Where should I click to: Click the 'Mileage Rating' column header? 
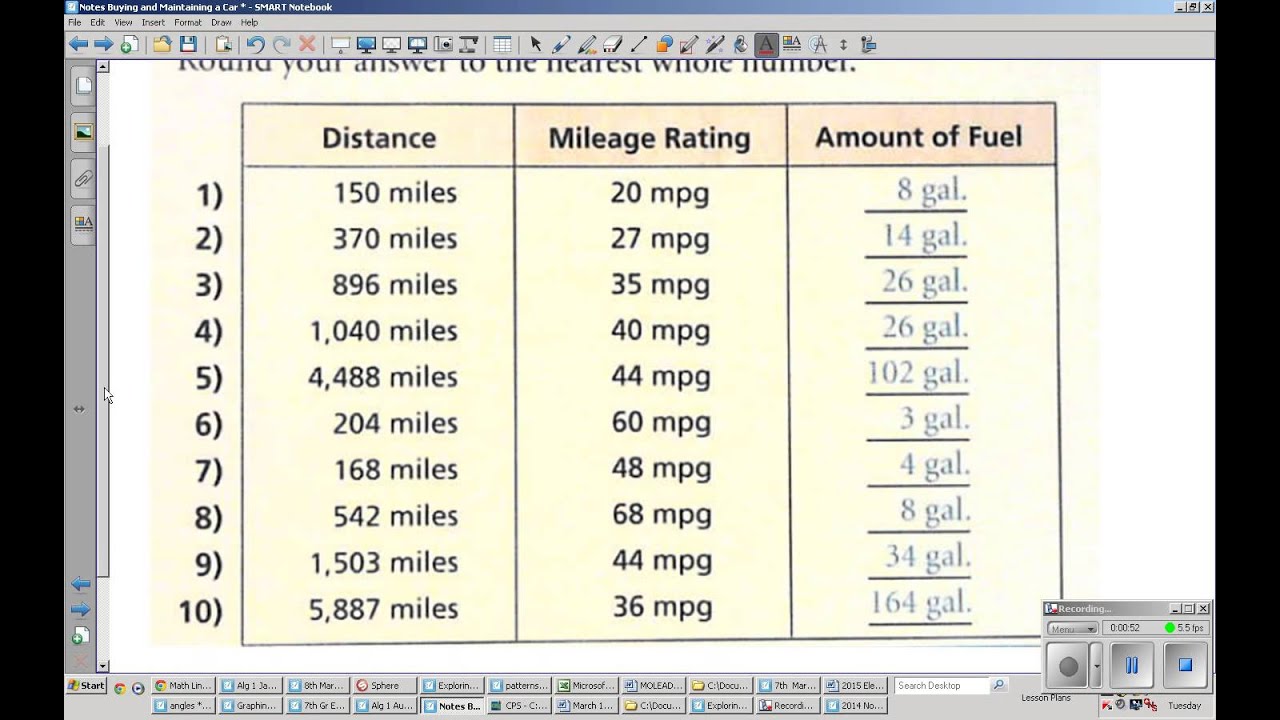pos(649,137)
